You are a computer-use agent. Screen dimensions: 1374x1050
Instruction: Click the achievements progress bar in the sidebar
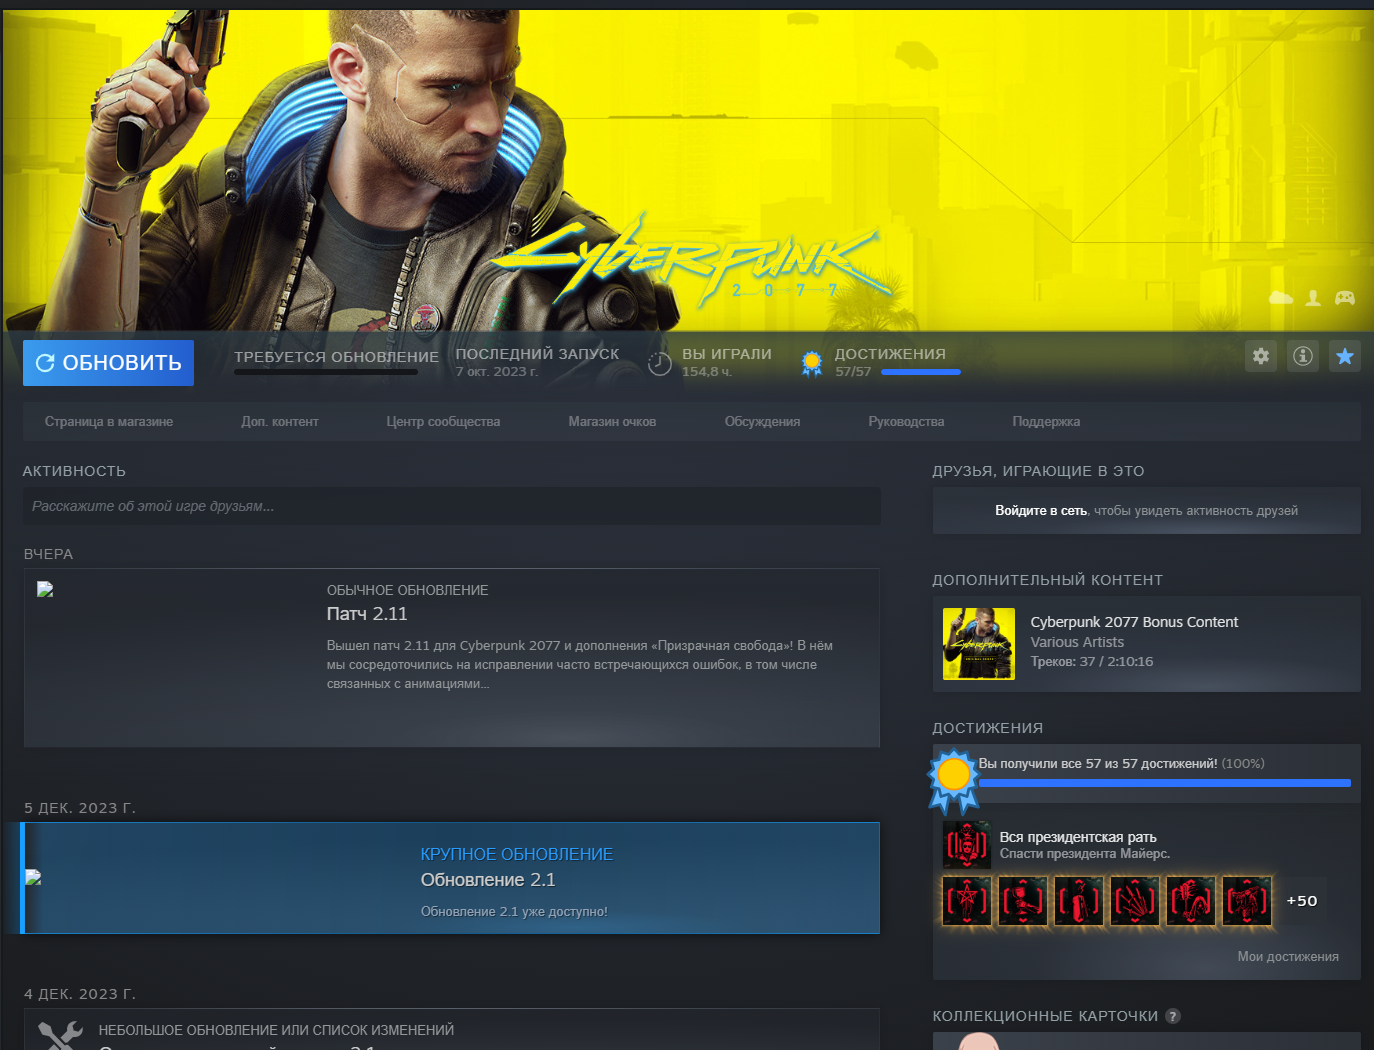click(x=1164, y=783)
